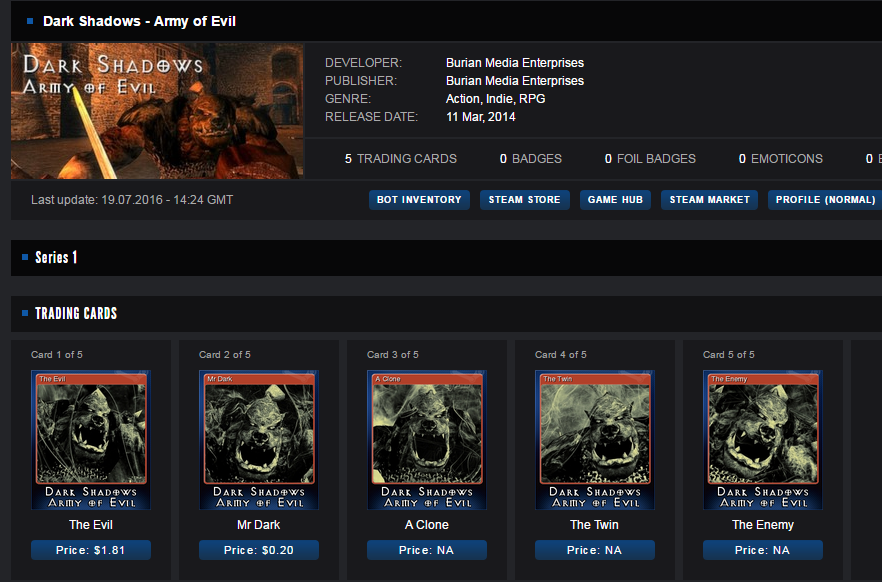Click the Mr Dark card name caption

258,525
